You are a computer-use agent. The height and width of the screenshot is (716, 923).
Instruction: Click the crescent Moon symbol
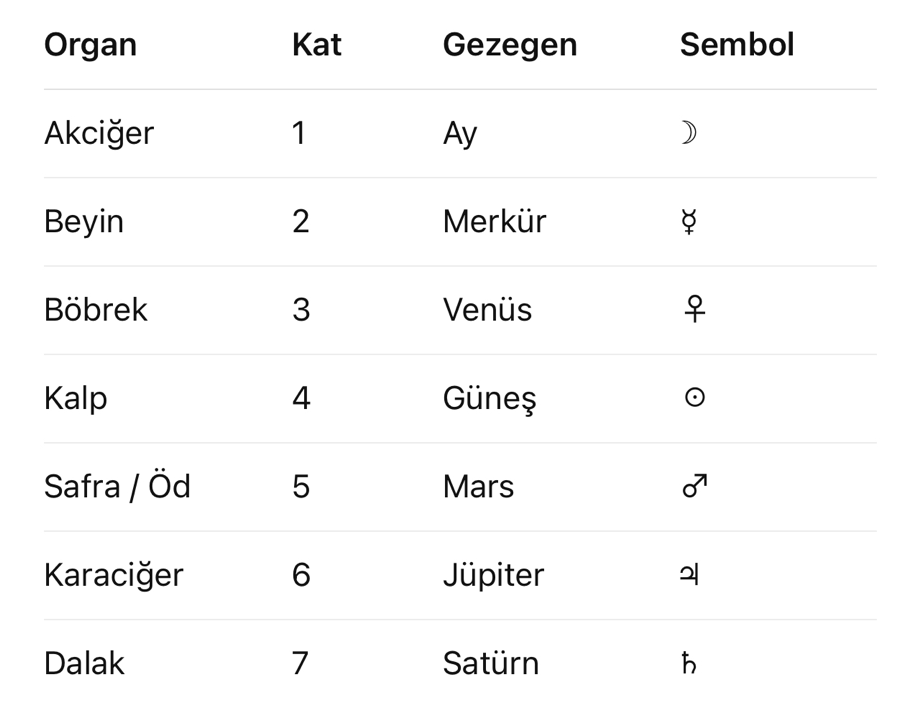[687, 133]
